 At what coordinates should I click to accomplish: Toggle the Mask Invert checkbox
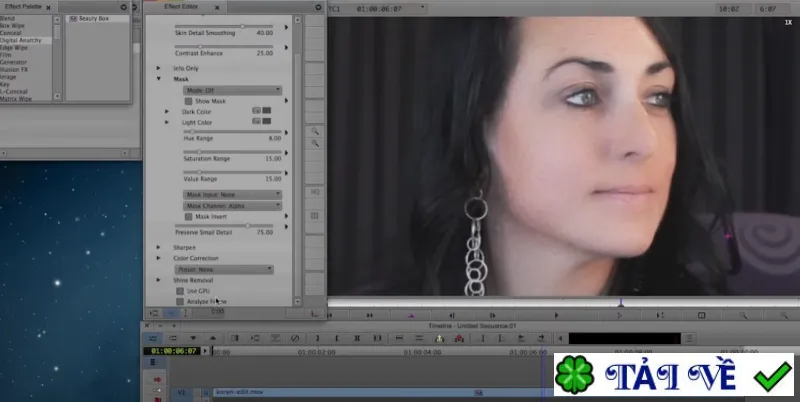[x=188, y=217]
